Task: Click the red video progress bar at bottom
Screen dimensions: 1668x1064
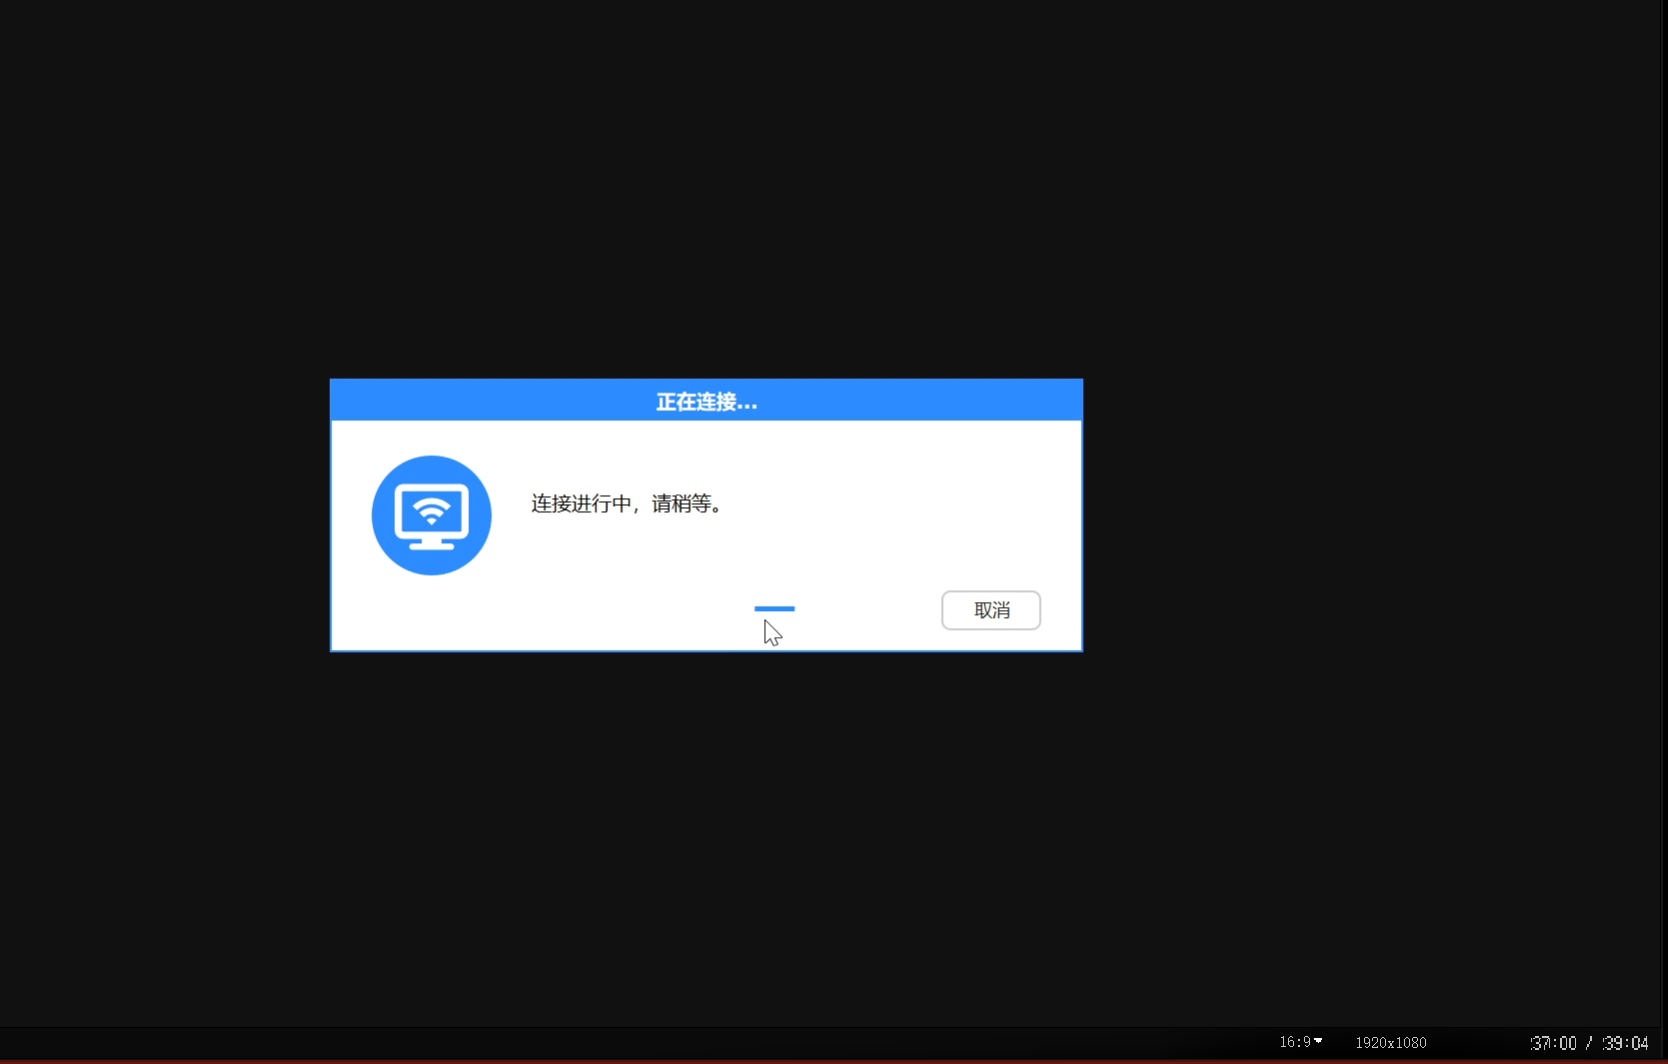Action: coord(834,1061)
